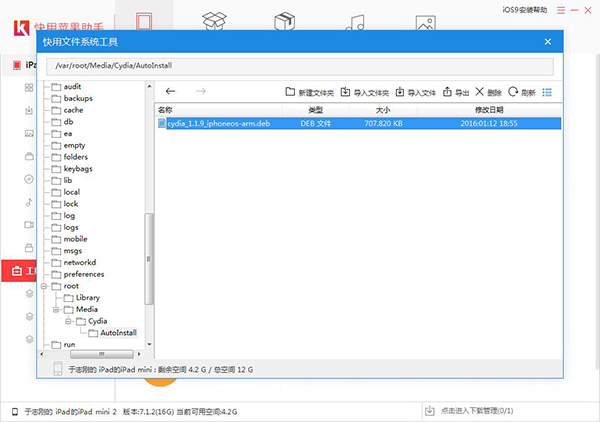Open the package box tab in main window

coord(284,21)
